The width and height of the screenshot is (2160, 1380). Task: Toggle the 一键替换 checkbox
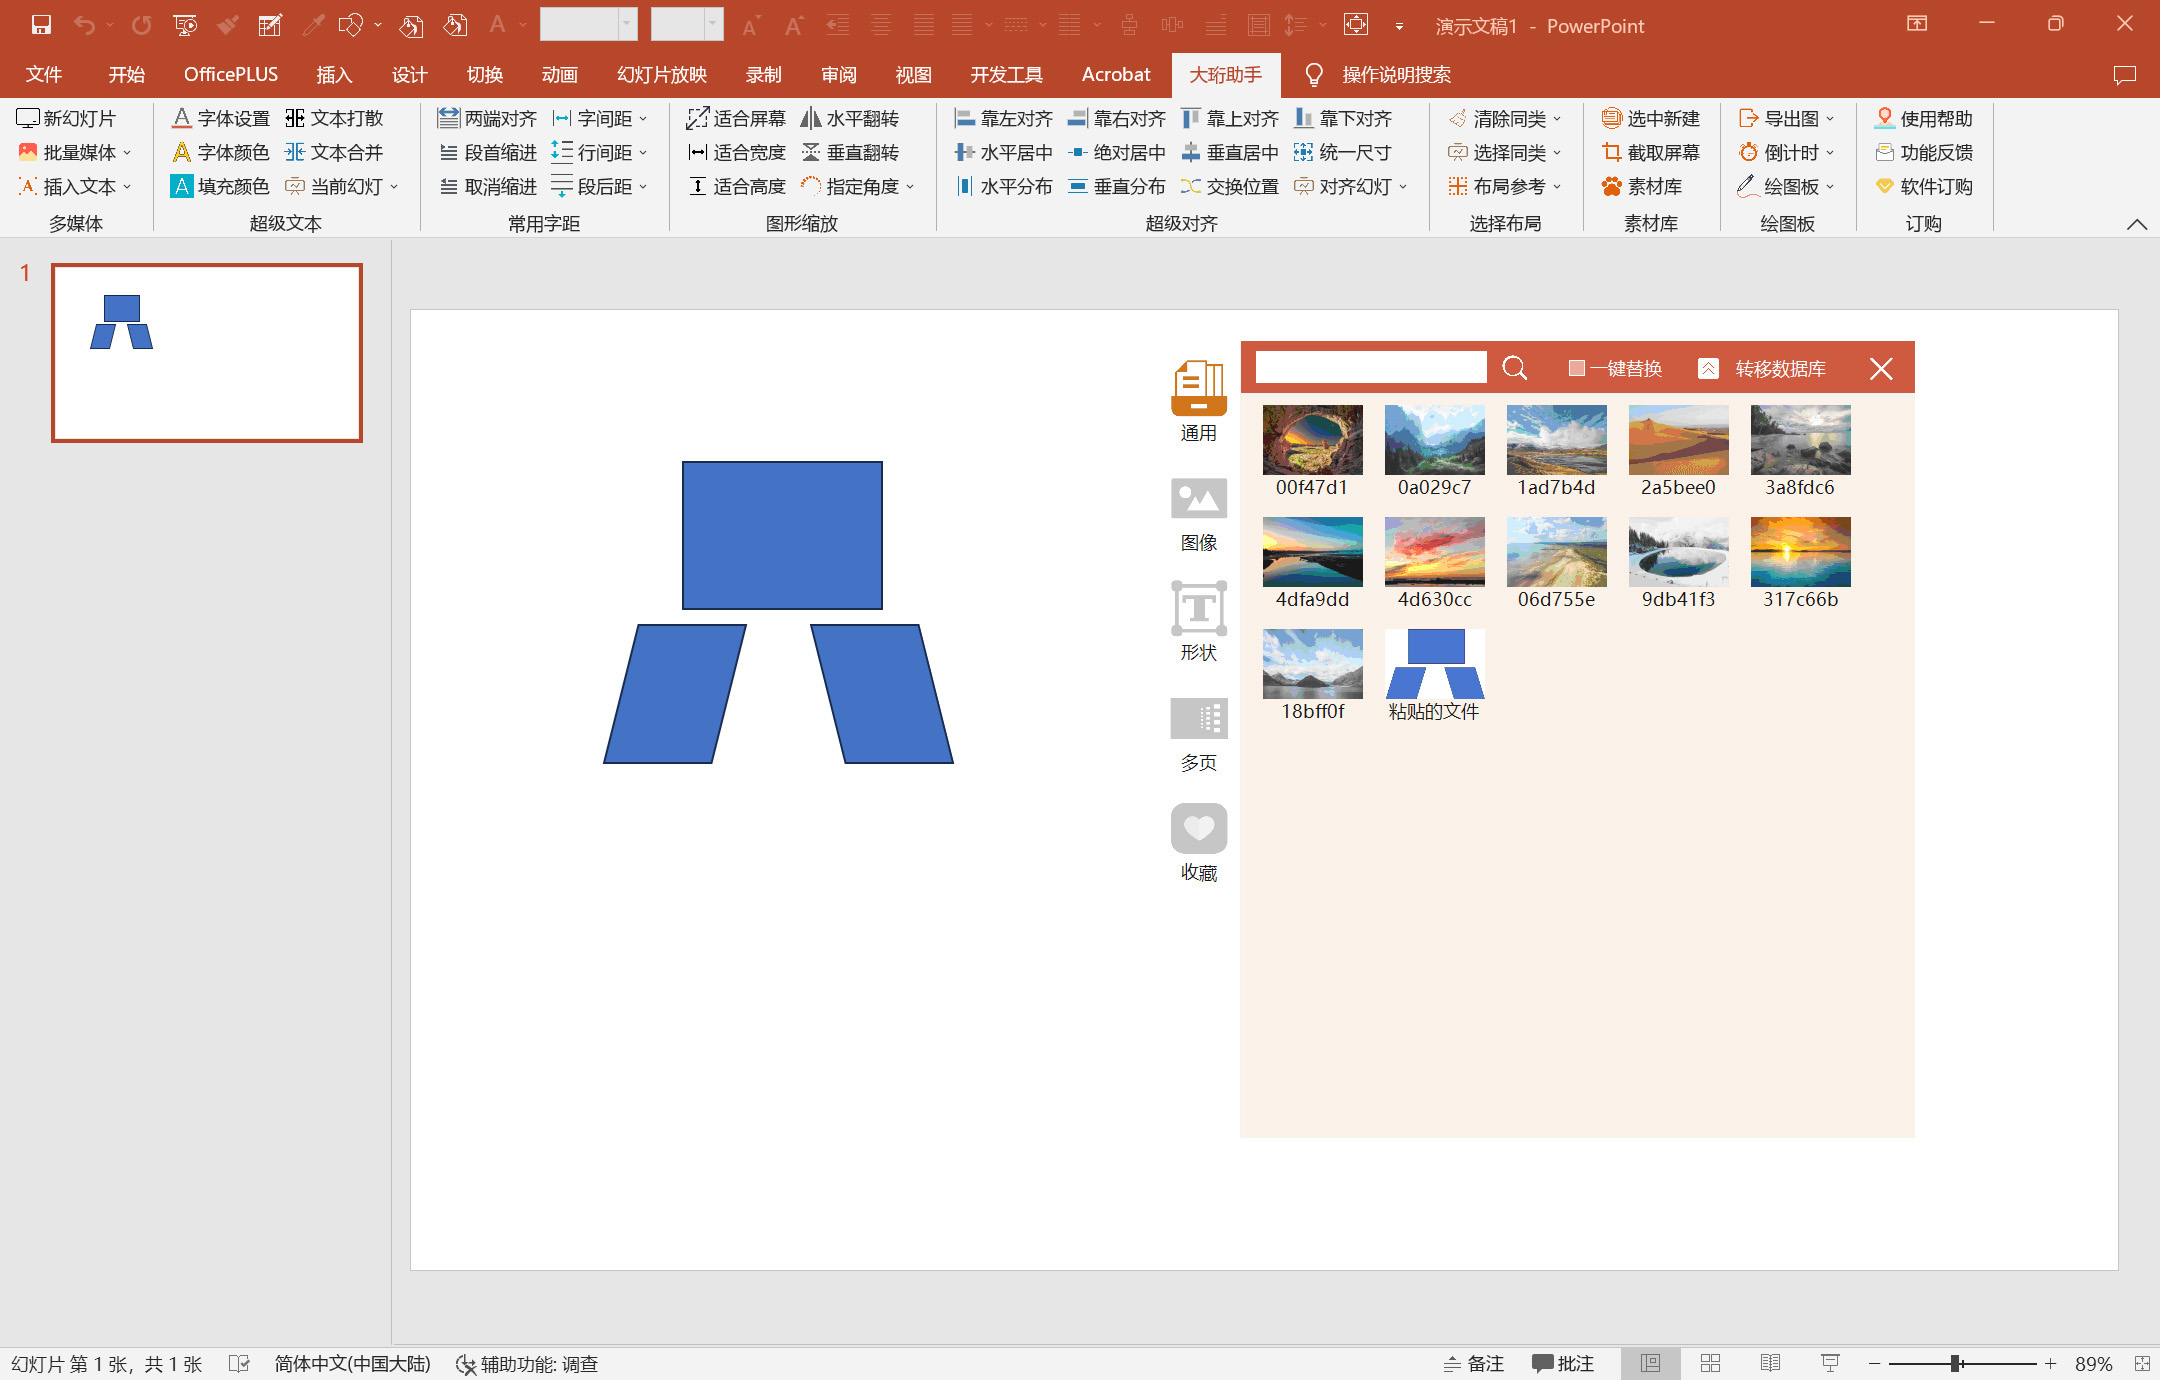click(1577, 369)
